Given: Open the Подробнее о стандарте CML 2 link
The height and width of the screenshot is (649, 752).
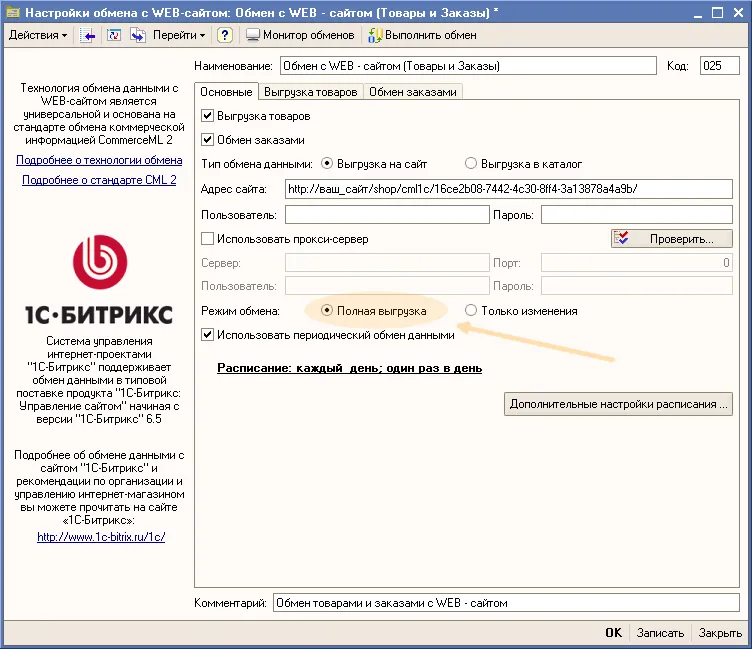Looking at the screenshot, I should (99, 180).
